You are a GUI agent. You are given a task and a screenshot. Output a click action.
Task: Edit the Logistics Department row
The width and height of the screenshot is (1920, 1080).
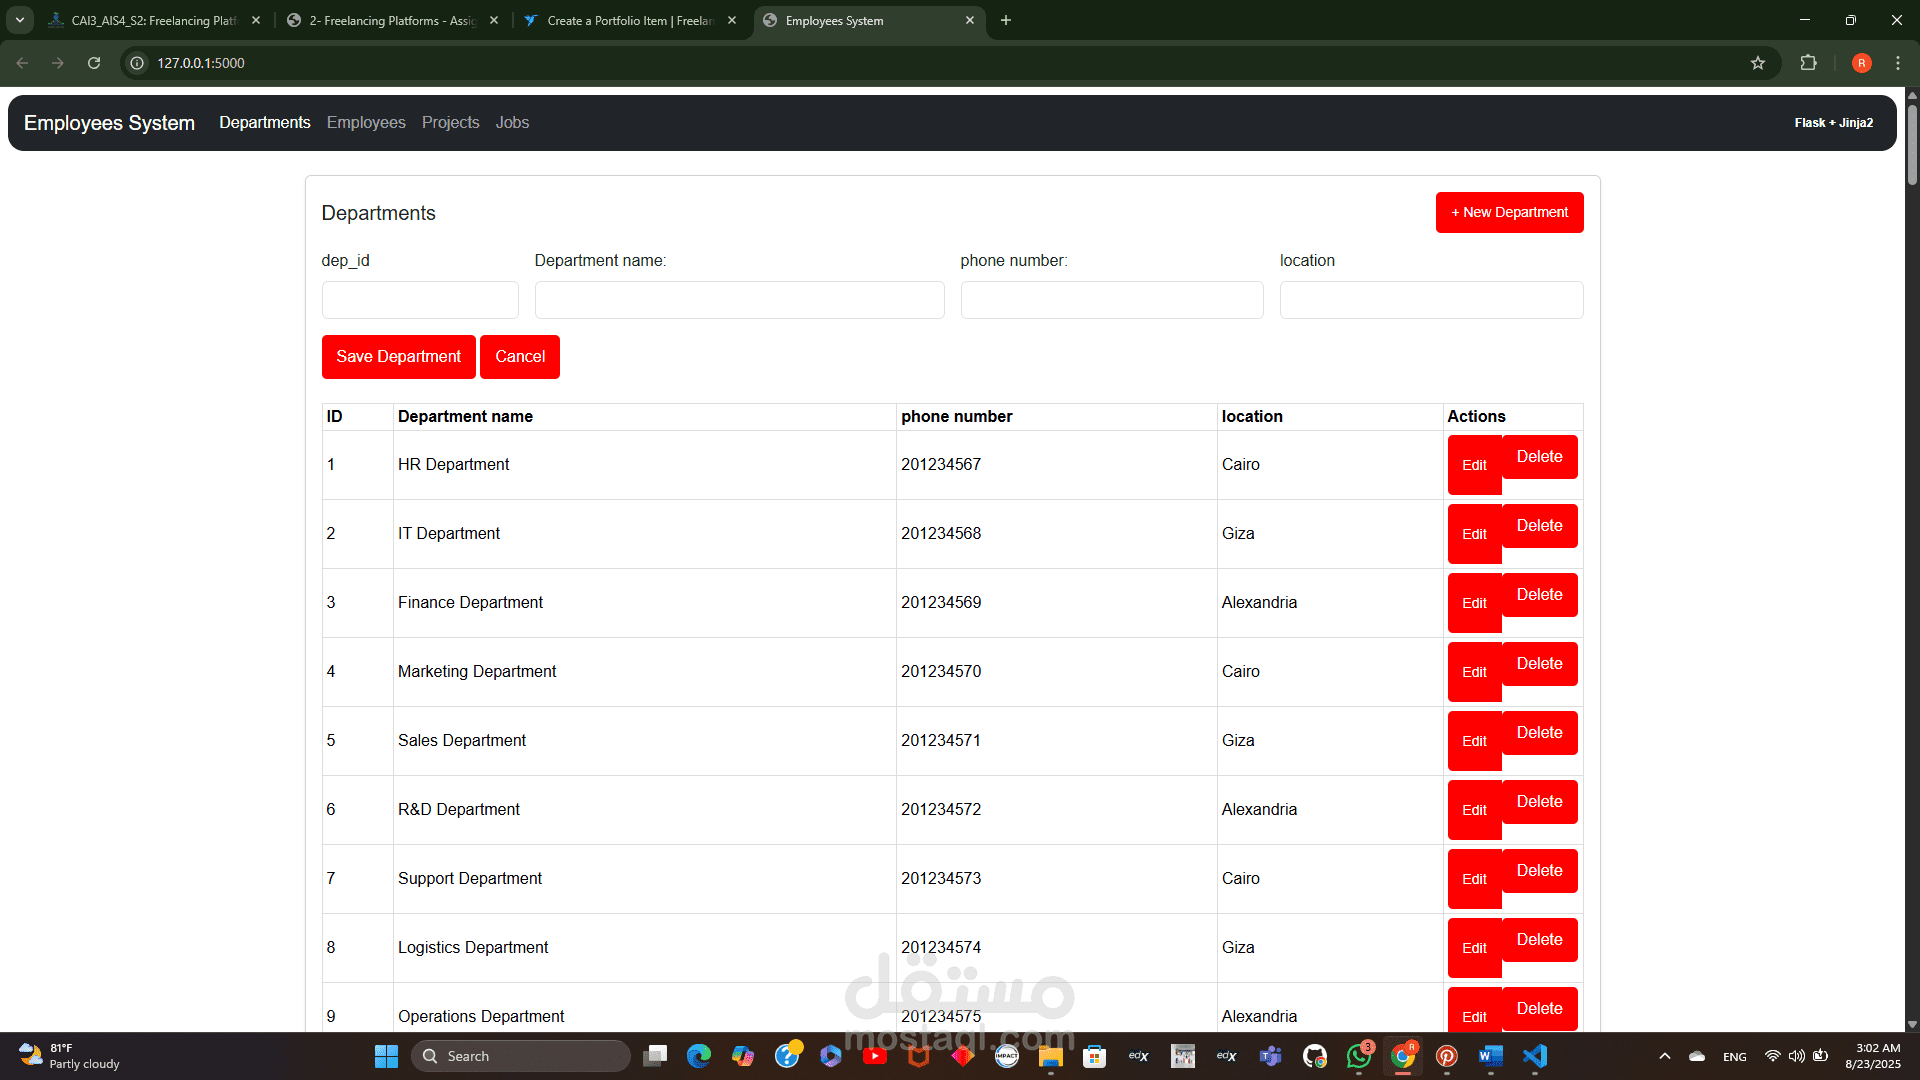pyautogui.click(x=1474, y=948)
